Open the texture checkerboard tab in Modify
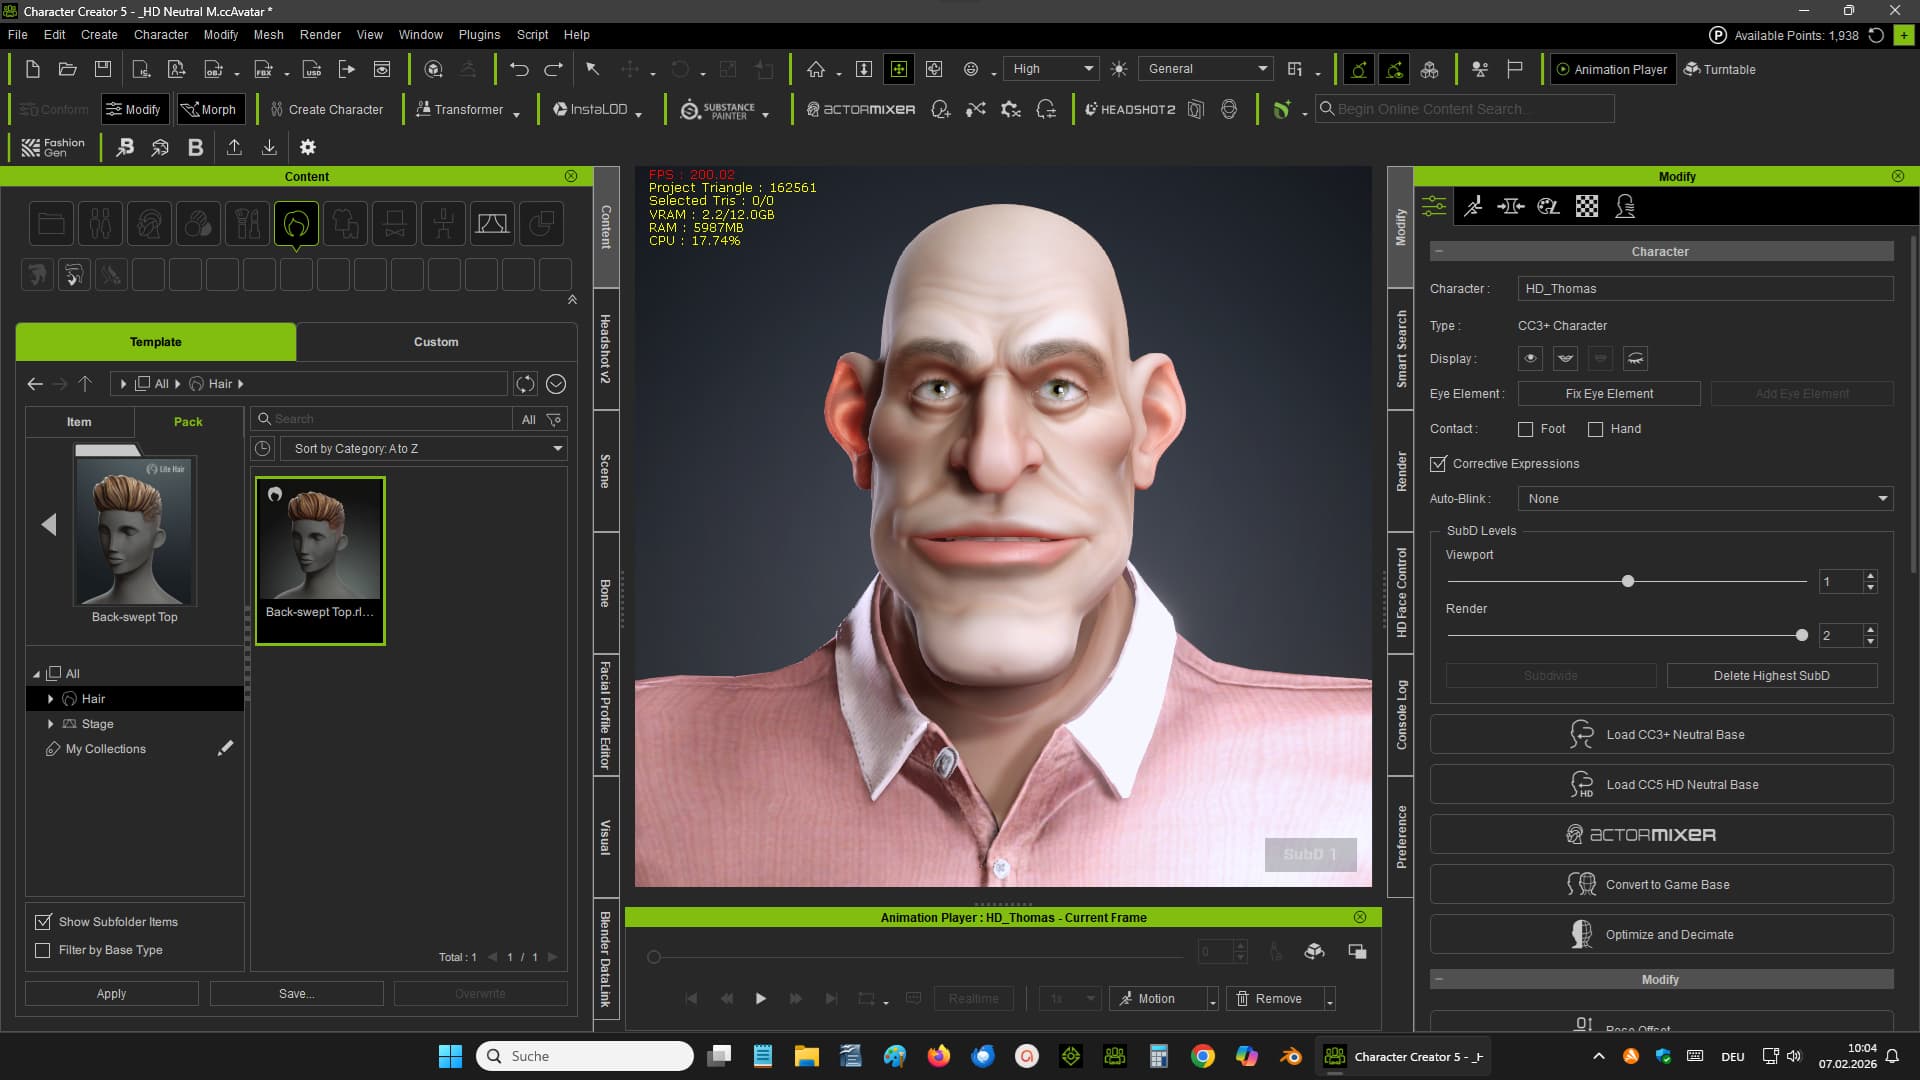1920x1080 pixels. coord(1587,206)
